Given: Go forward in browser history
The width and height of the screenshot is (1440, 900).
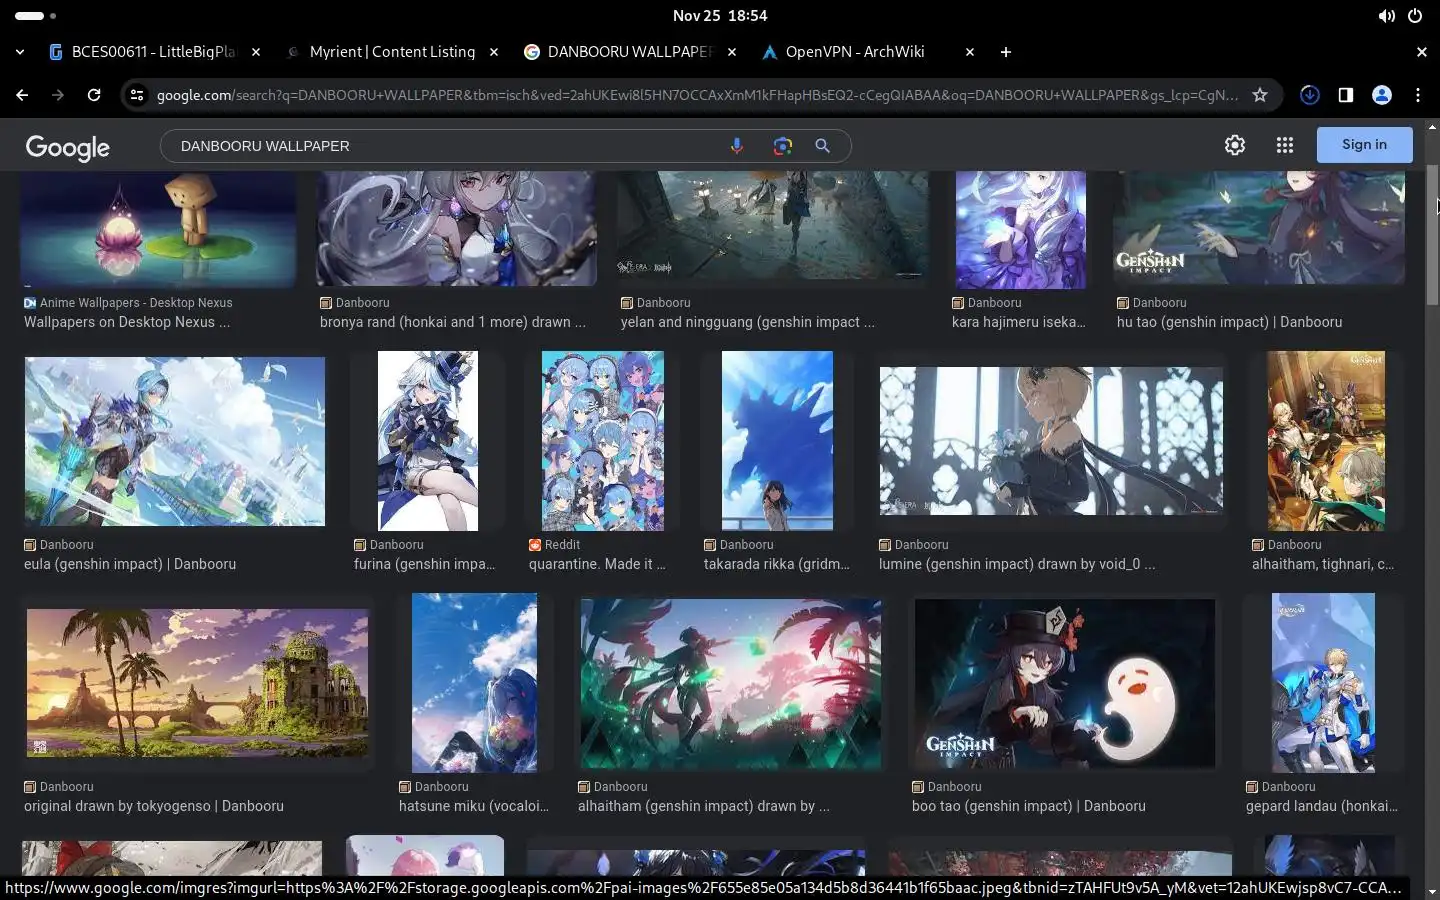Looking at the screenshot, I should pos(58,95).
